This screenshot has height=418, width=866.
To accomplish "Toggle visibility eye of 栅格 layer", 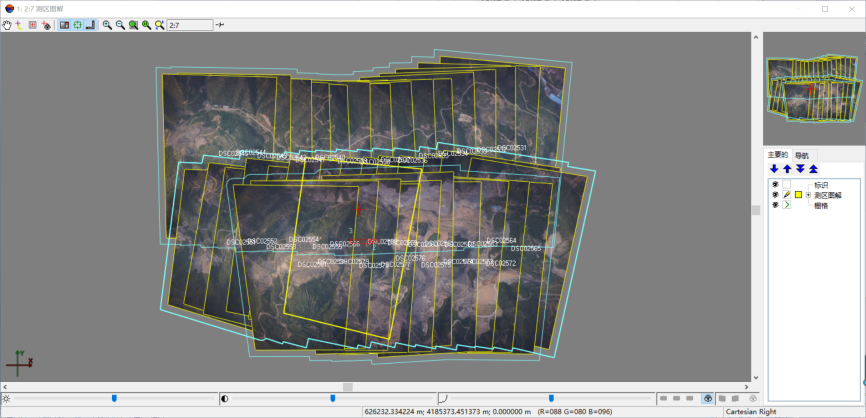I will tap(774, 205).
